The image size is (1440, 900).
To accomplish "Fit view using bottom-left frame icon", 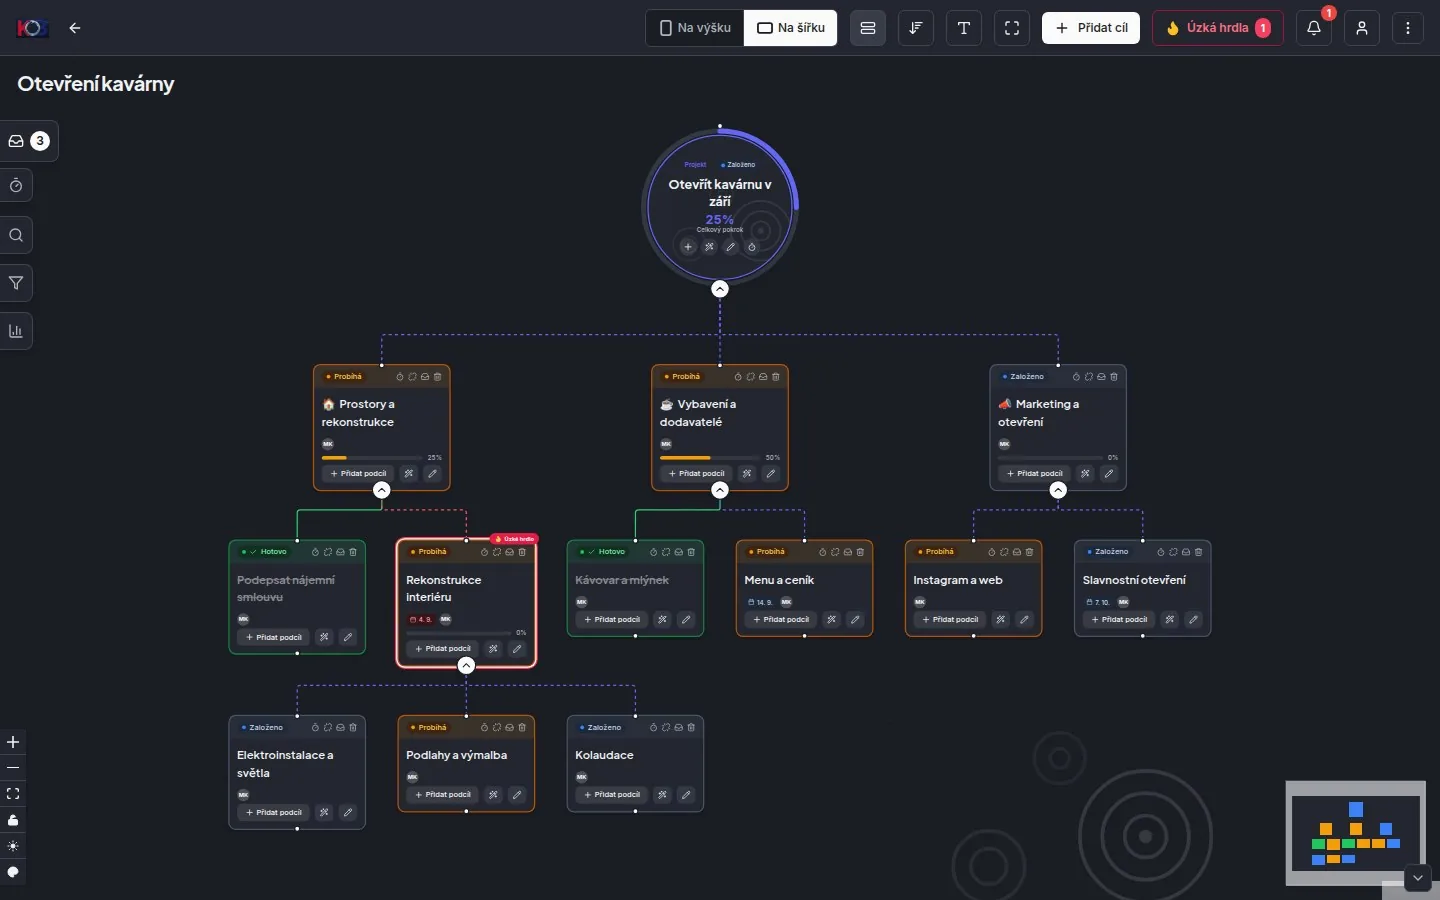I will 13,794.
